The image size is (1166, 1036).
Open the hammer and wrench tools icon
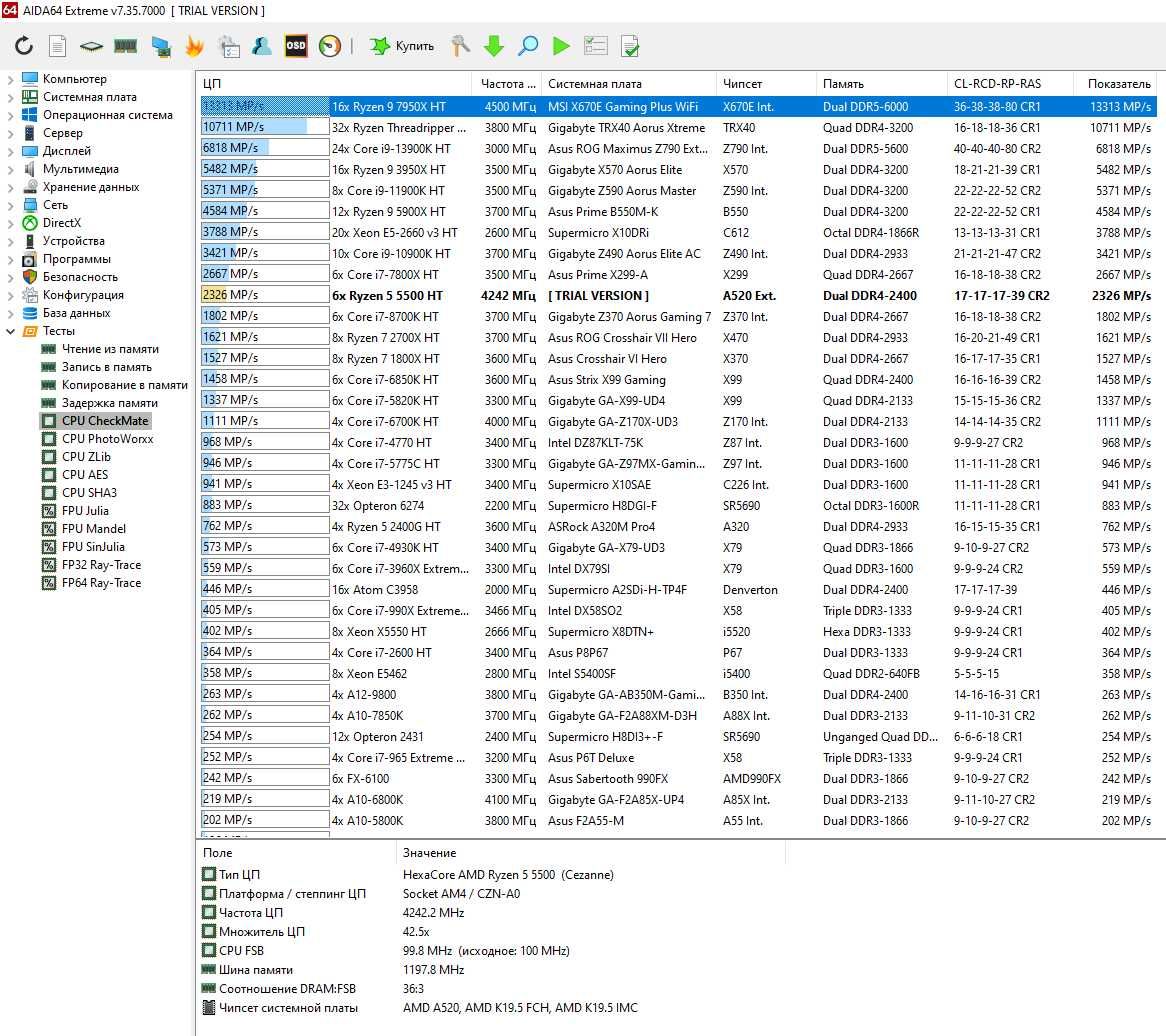pyautogui.click(x=460, y=46)
